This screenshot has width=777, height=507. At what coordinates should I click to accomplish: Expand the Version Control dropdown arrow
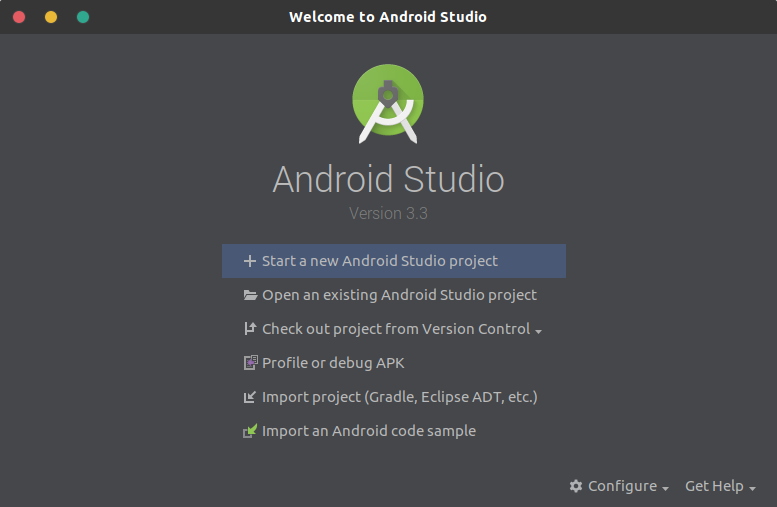point(539,331)
